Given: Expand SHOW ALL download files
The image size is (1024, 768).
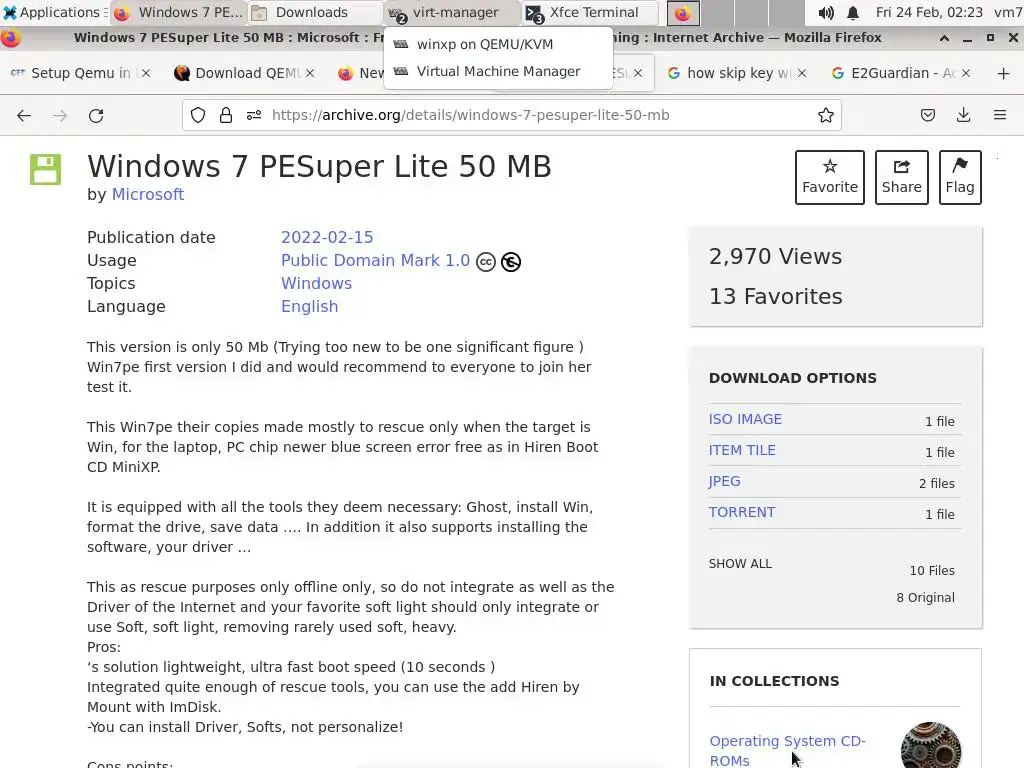Looking at the screenshot, I should click(x=740, y=563).
